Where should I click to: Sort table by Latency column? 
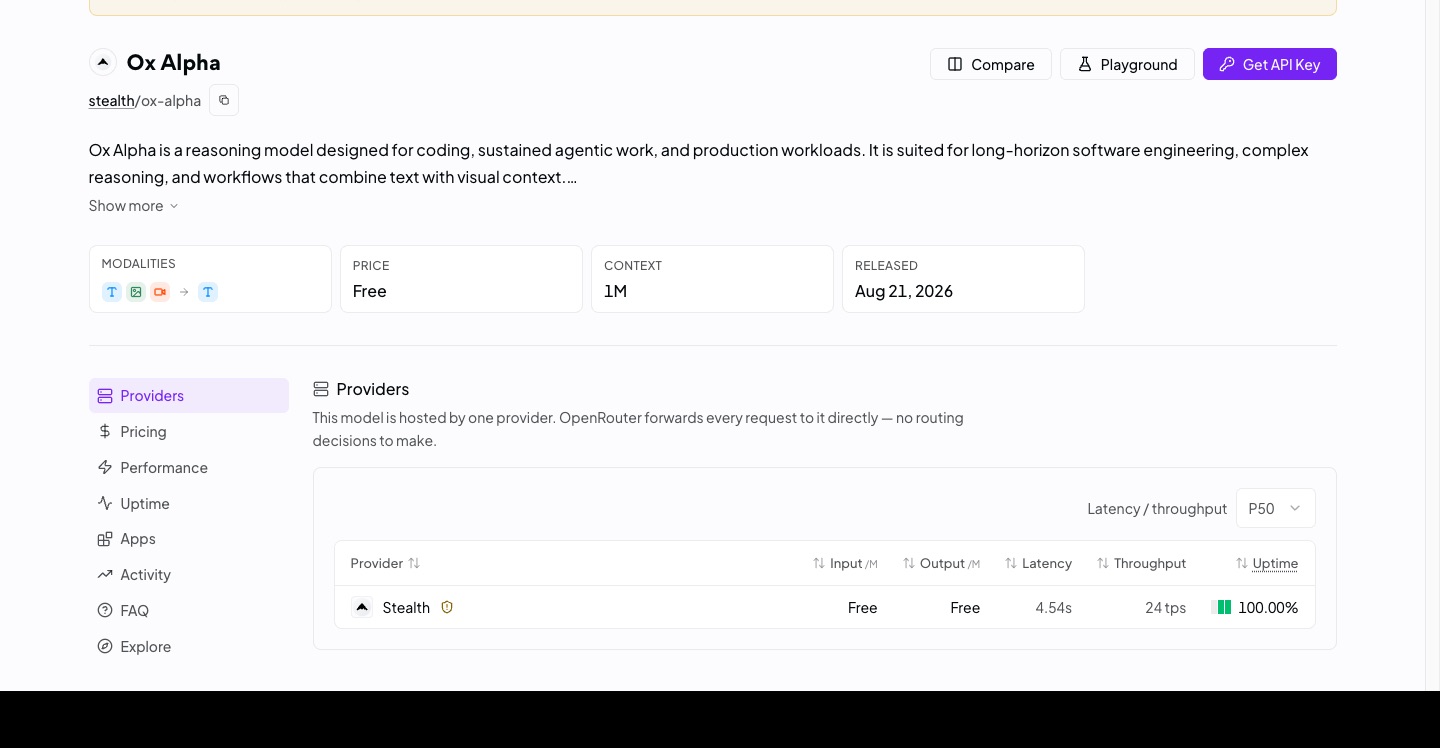coord(1038,563)
